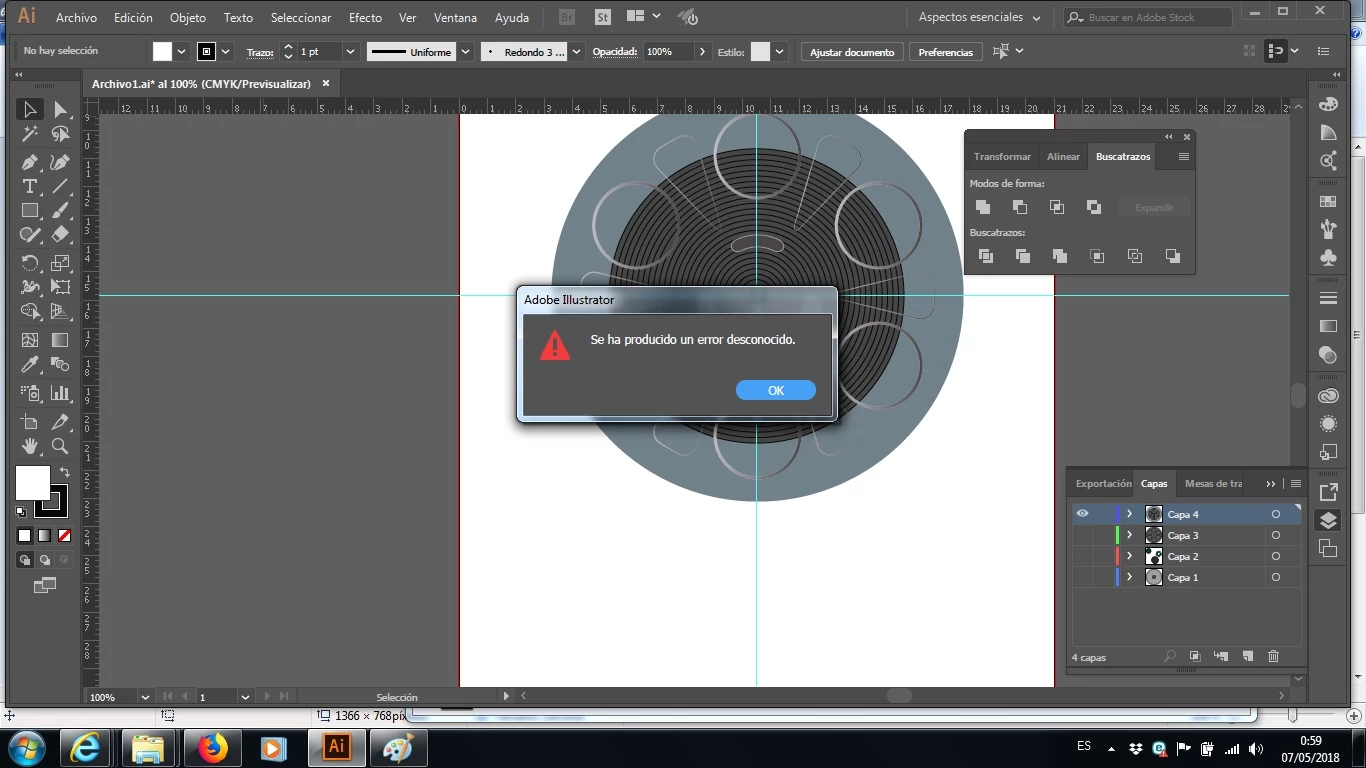Open the Ventana menu
This screenshot has width=1366, height=768.
[x=455, y=18]
